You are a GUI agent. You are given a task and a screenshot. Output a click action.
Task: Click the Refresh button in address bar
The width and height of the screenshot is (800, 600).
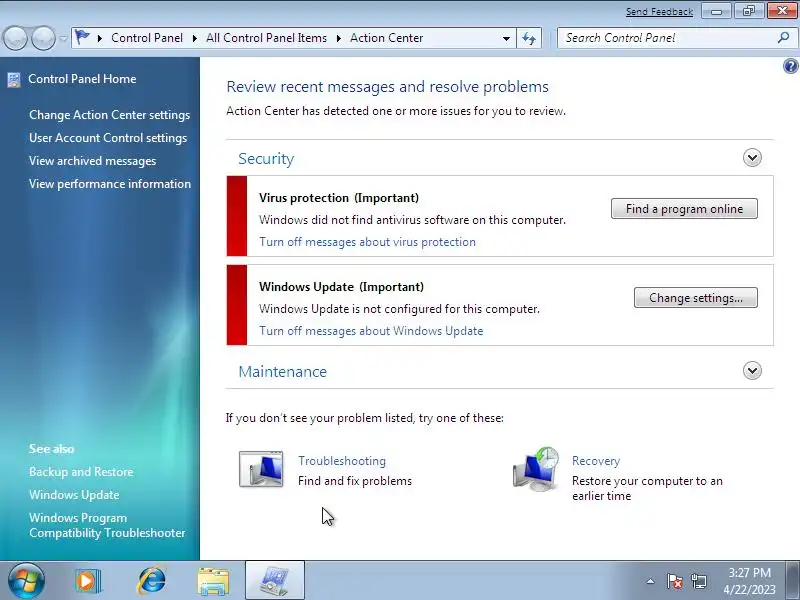(x=529, y=38)
